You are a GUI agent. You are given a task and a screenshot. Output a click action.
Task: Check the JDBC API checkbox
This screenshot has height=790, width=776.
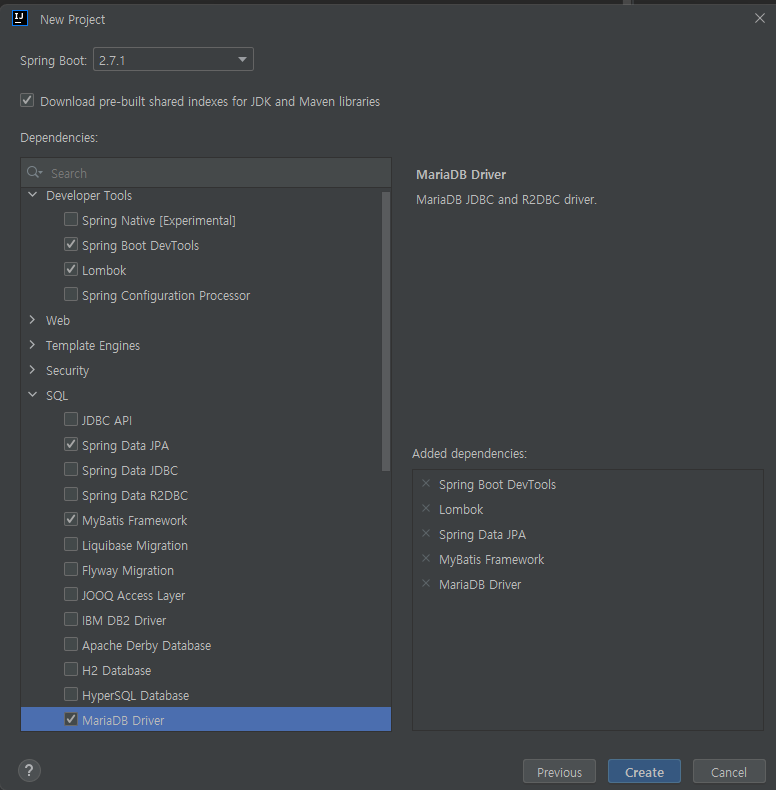[71, 419]
